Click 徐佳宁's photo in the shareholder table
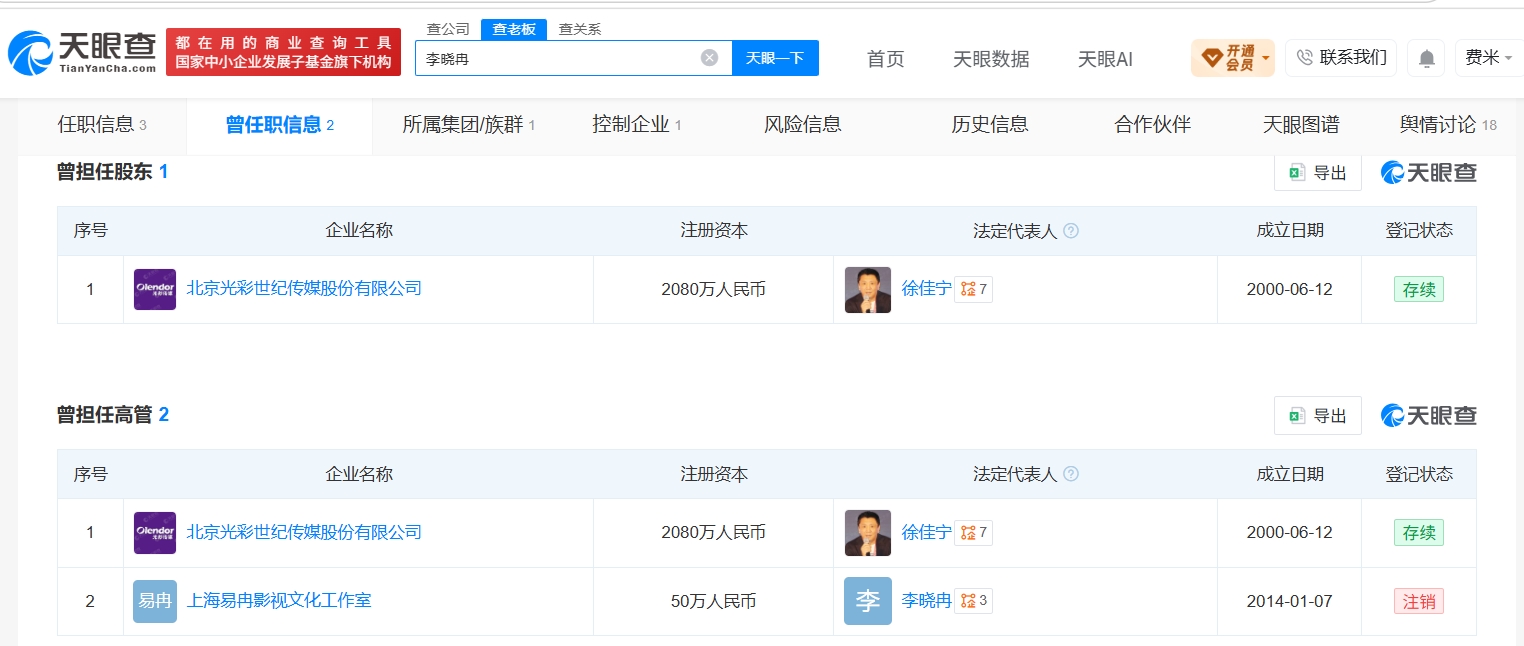This screenshot has width=1524, height=646. coord(868,290)
